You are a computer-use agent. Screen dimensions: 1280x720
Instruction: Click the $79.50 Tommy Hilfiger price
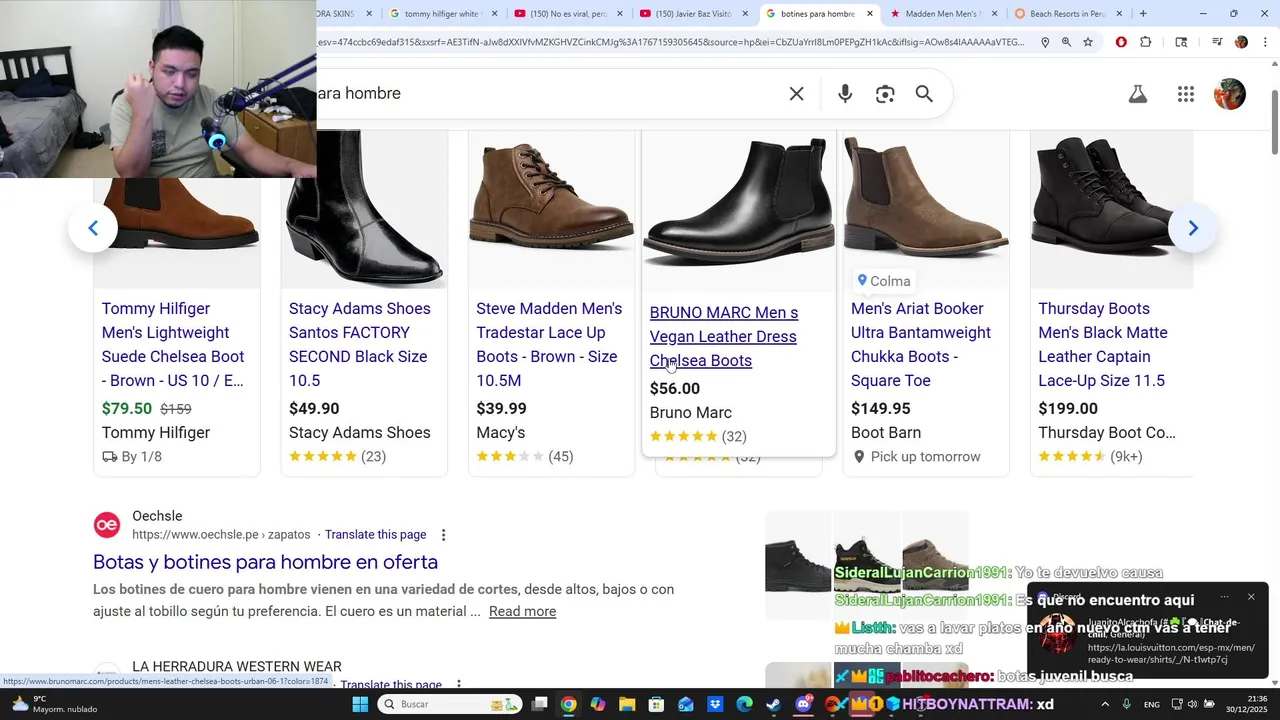127,408
